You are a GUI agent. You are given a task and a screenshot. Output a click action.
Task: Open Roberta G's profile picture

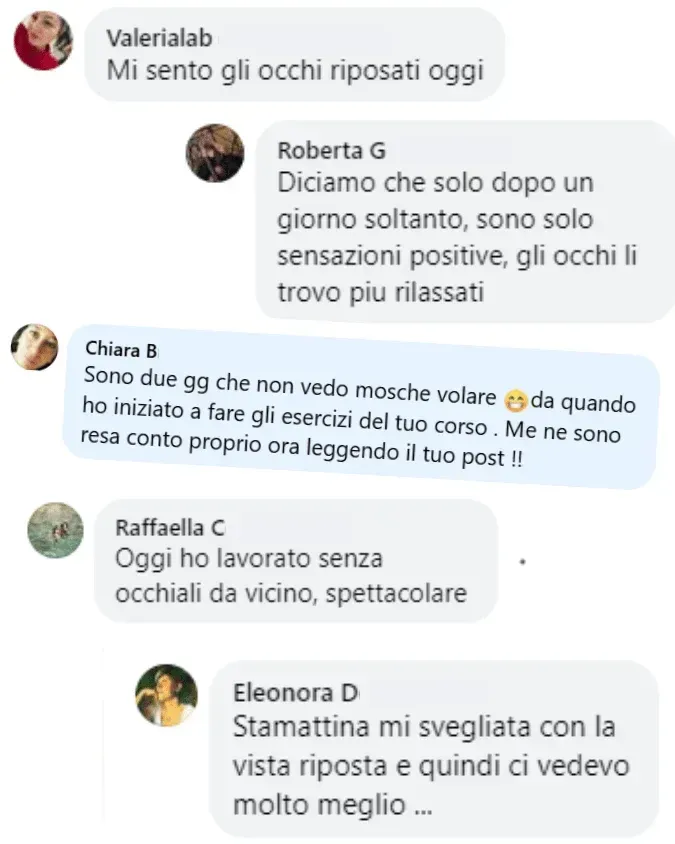coord(215,153)
